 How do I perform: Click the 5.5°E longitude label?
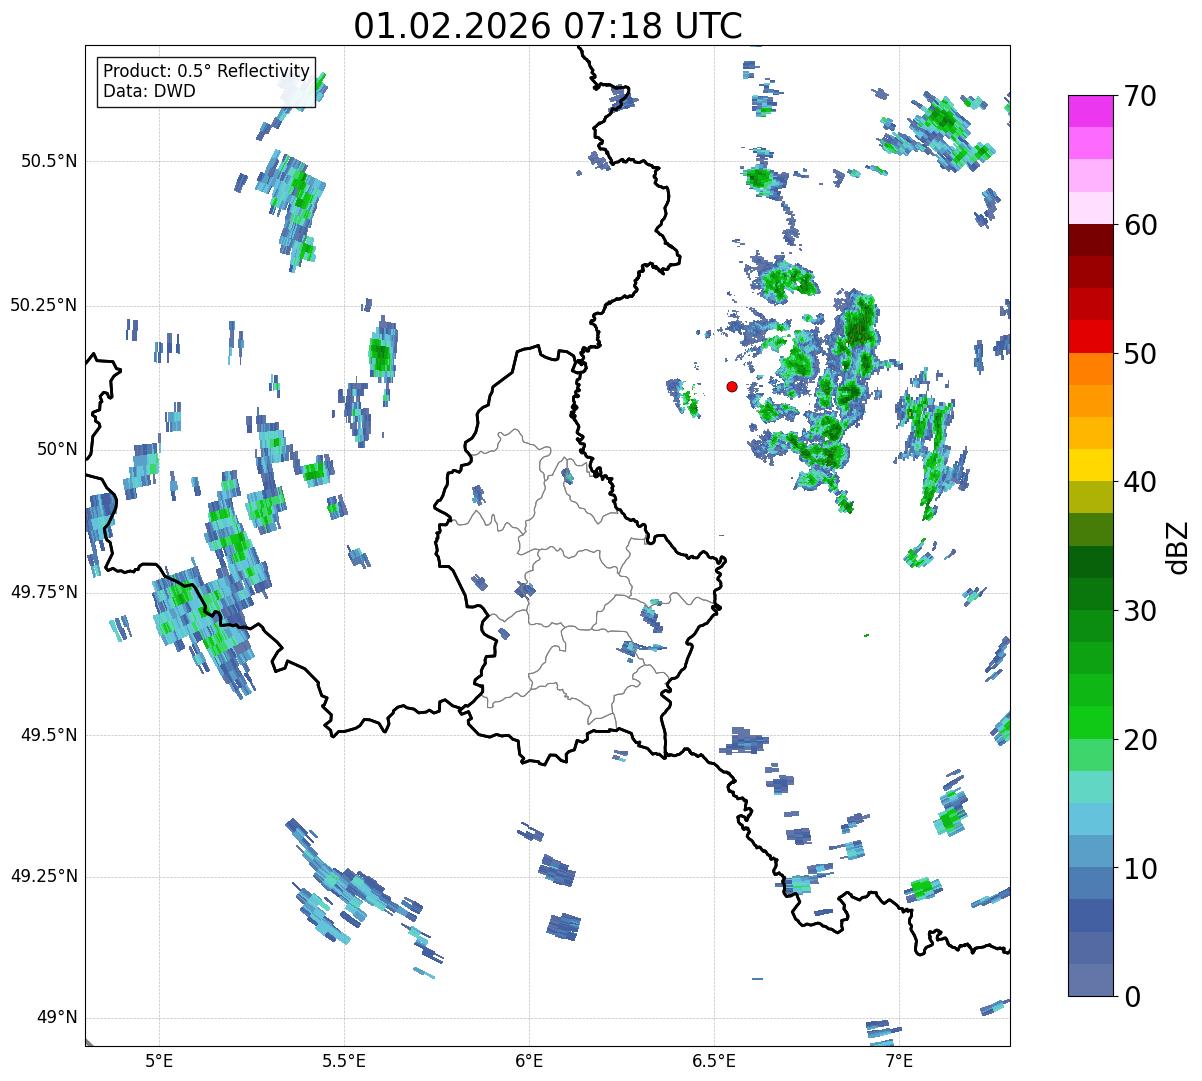coord(344,1060)
